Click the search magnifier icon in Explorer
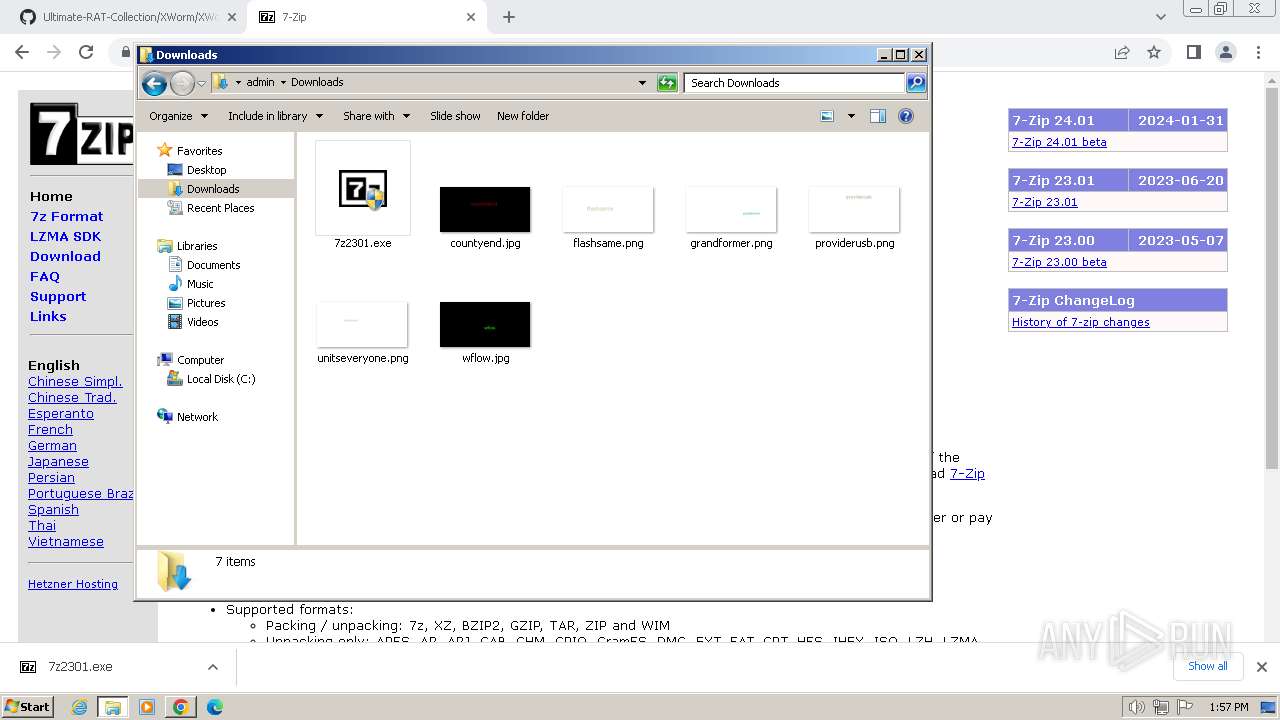The width and height of the screenshot is (1280, 720). 916,83
